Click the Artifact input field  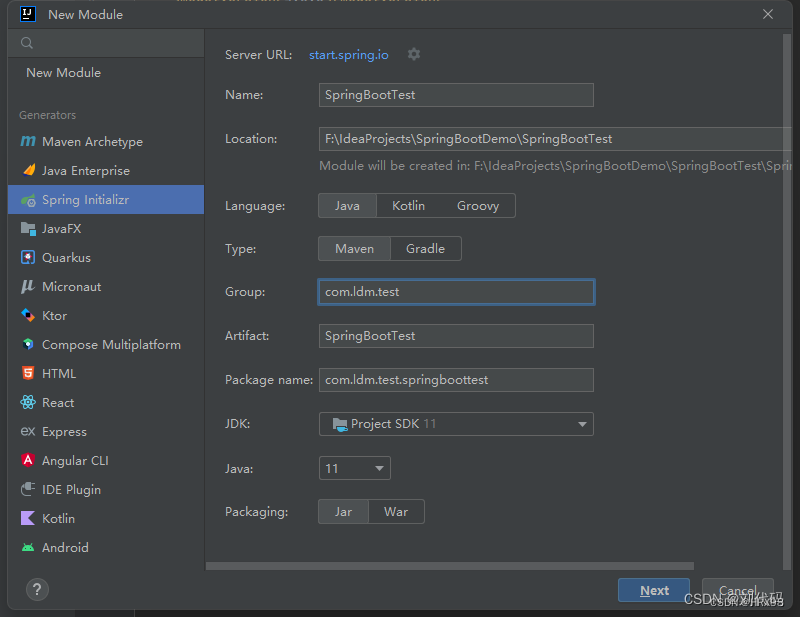(456, 336)
